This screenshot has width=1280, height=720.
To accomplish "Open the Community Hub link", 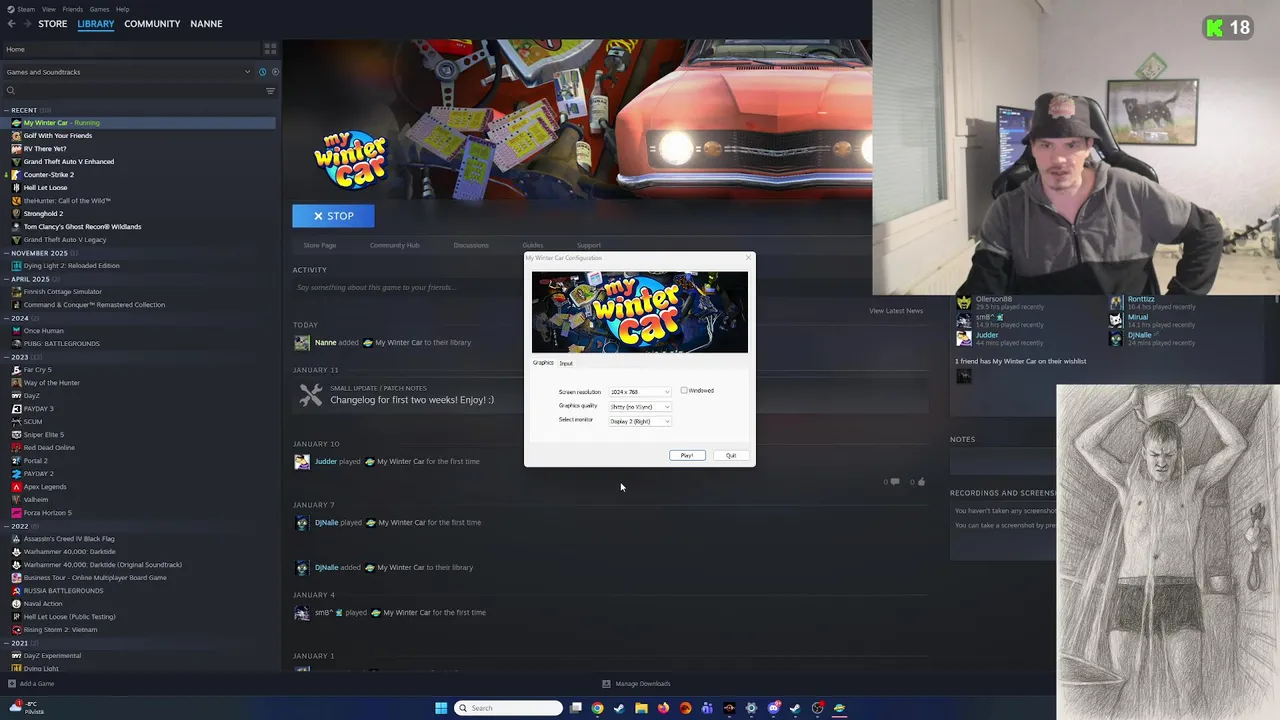I will point(394,245).
